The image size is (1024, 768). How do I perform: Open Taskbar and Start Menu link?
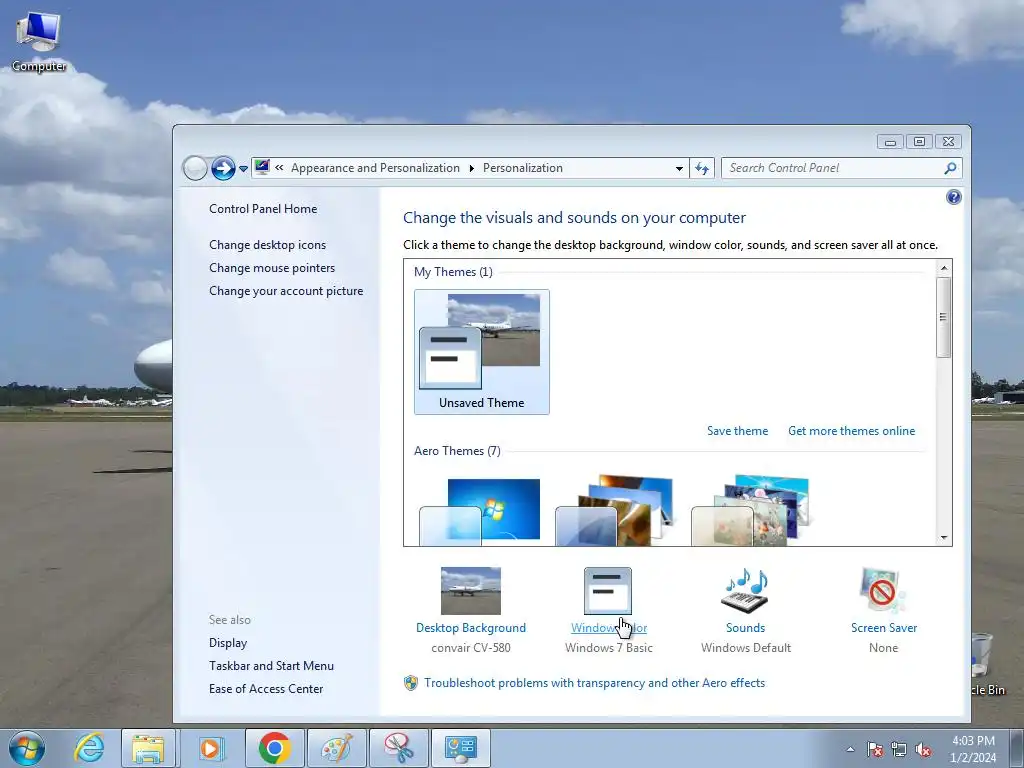point(271,666)
